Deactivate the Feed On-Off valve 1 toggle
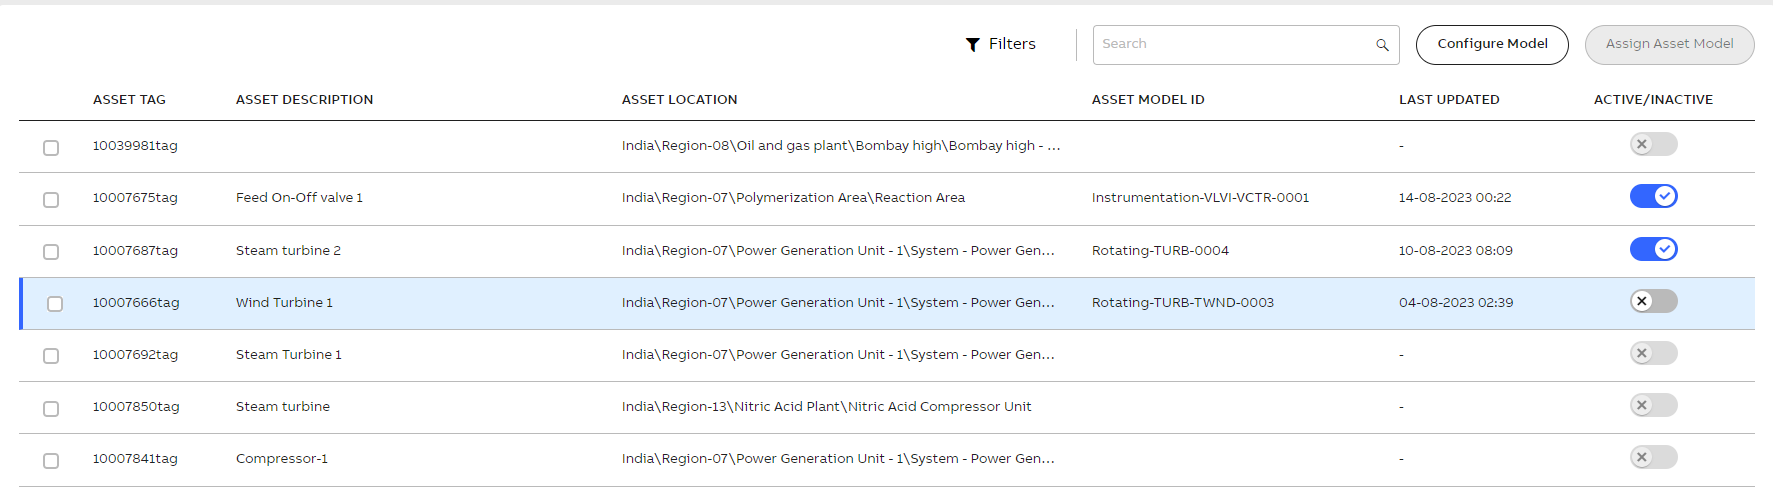 click(x=1653, y=196)
